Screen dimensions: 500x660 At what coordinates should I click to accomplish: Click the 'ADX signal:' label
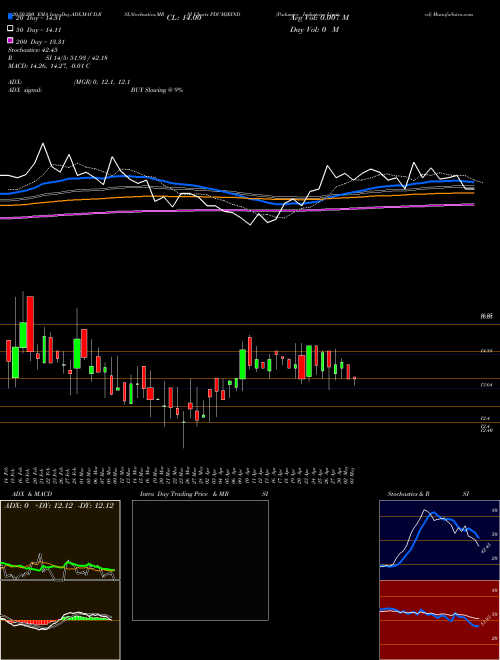[x=25, y=90]
